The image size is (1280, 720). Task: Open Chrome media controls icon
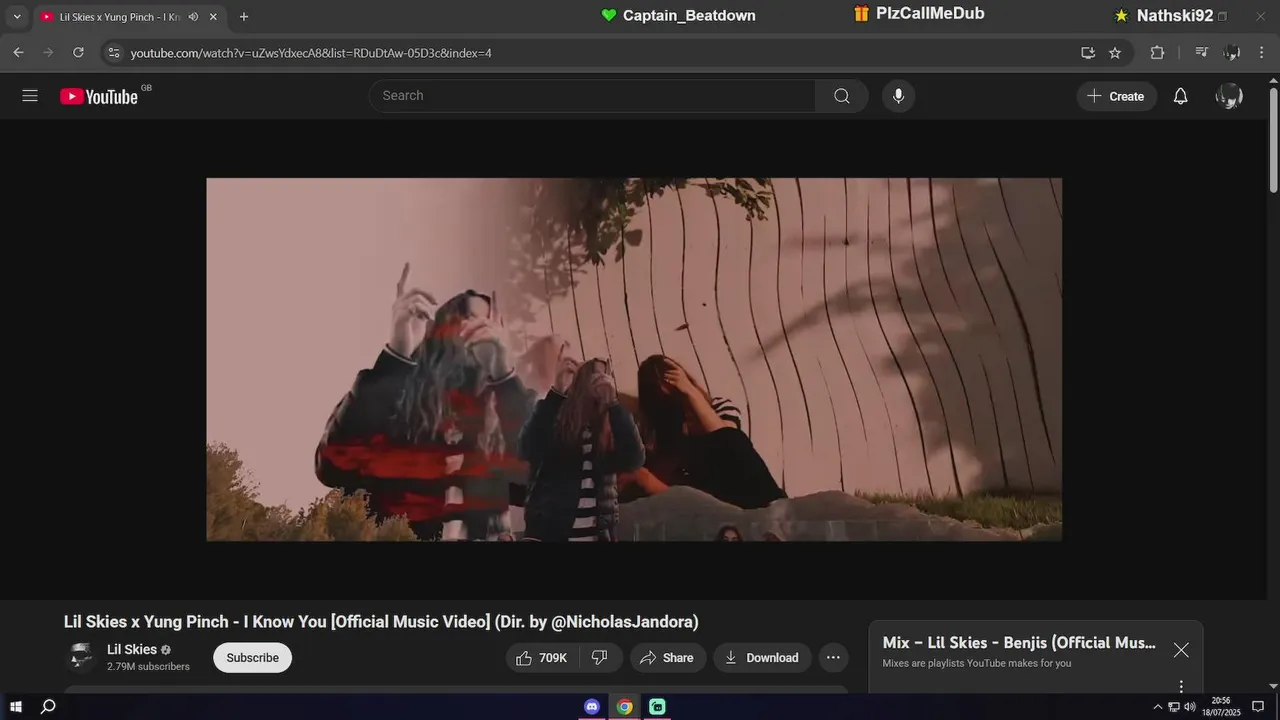[x=1202, y=52]
